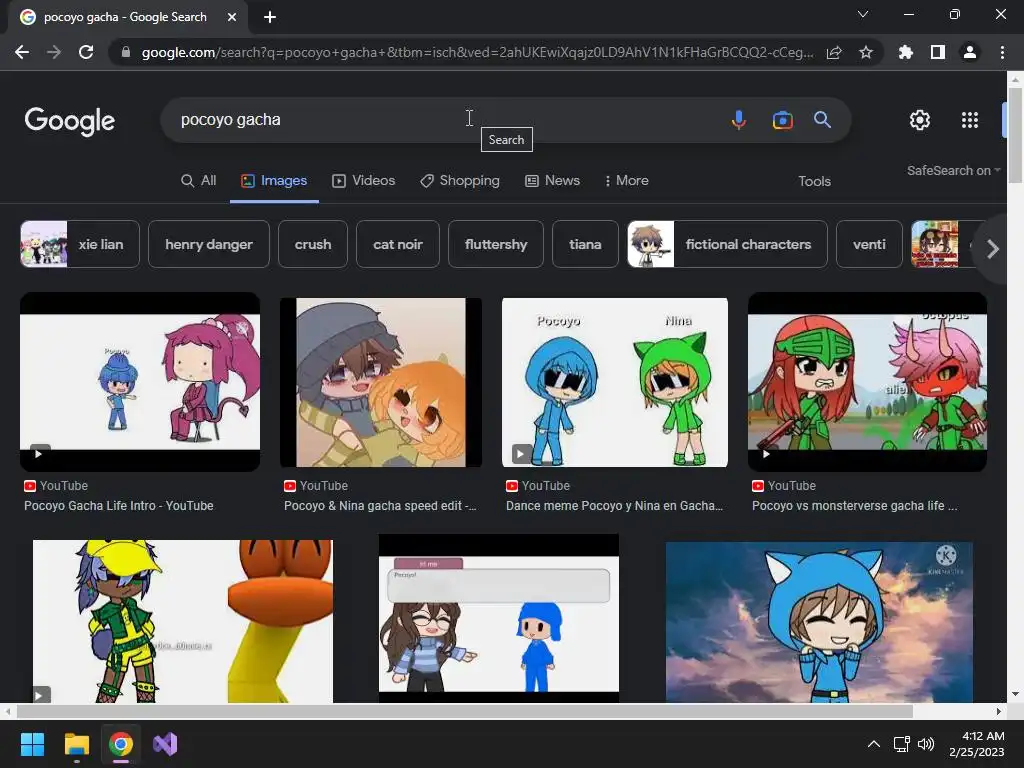Viewport: 1024px width, 768px height.
Task: Open the yellow-cap character with duck thumbnail
Action: (183, 621)
